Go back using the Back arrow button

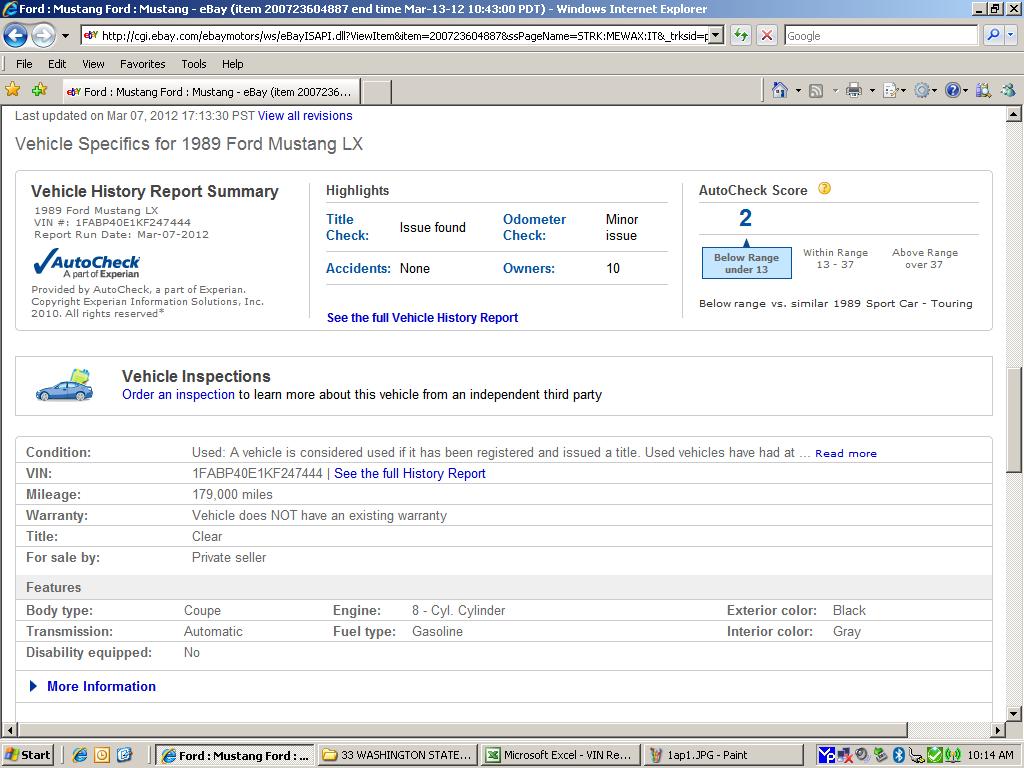click(x=16, y=35)
